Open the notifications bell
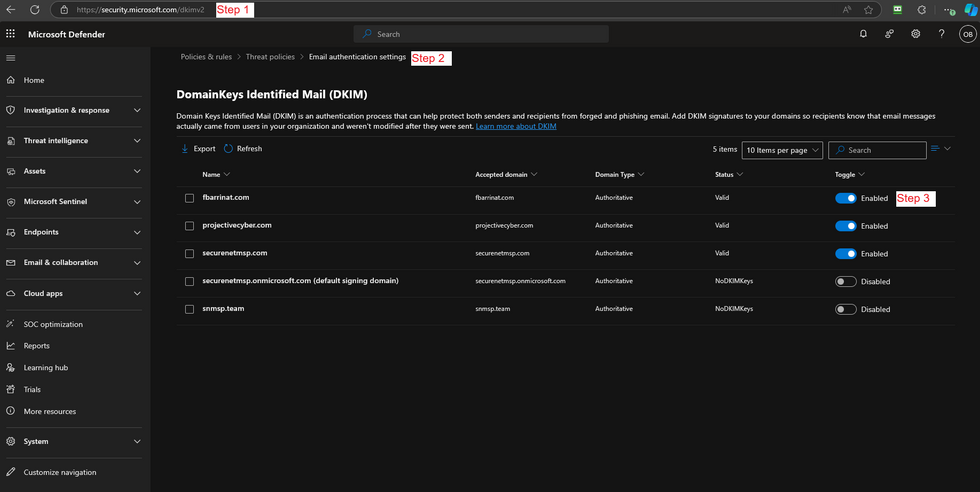 pyautogui.click(x=863, y=34)
